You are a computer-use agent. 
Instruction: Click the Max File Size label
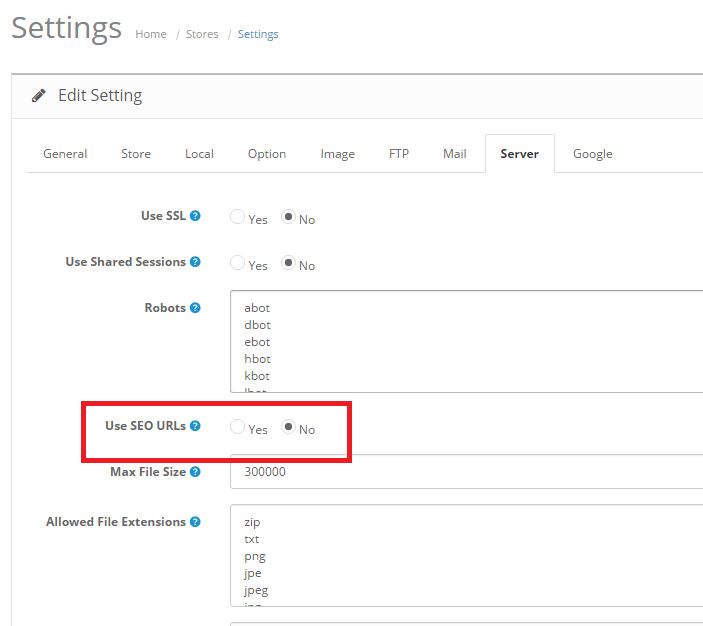[x=148, y=472]
